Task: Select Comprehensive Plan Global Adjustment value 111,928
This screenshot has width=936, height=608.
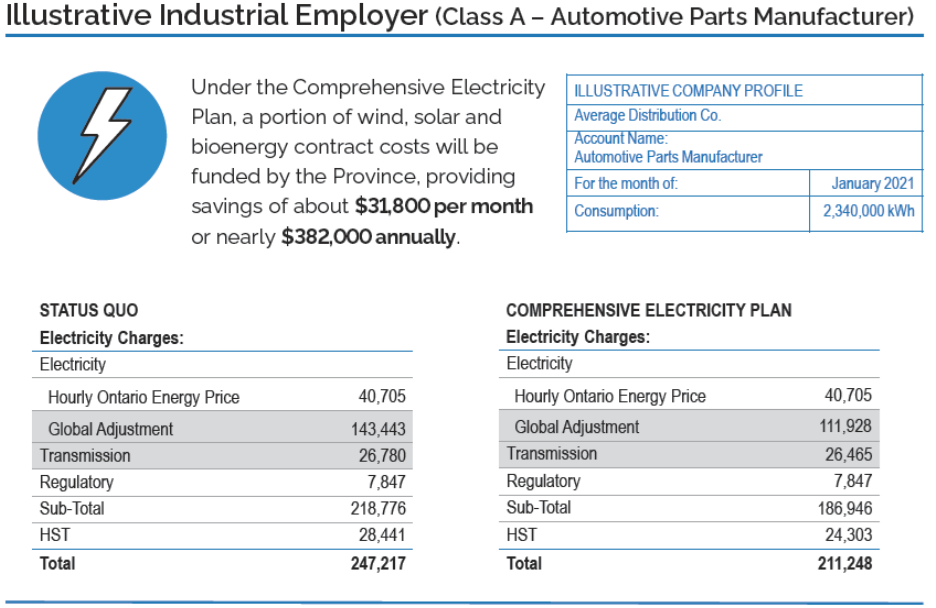Action: click(x=845, y=426)
